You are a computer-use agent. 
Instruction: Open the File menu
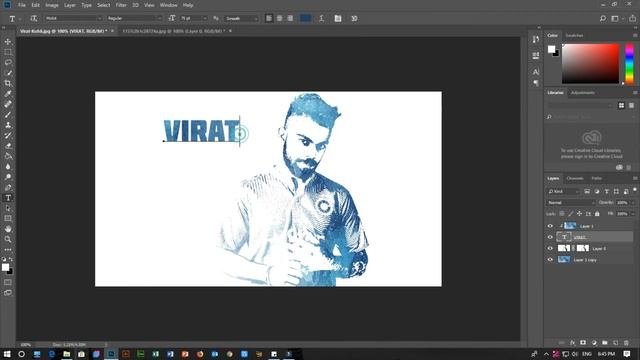coord(22,5)
